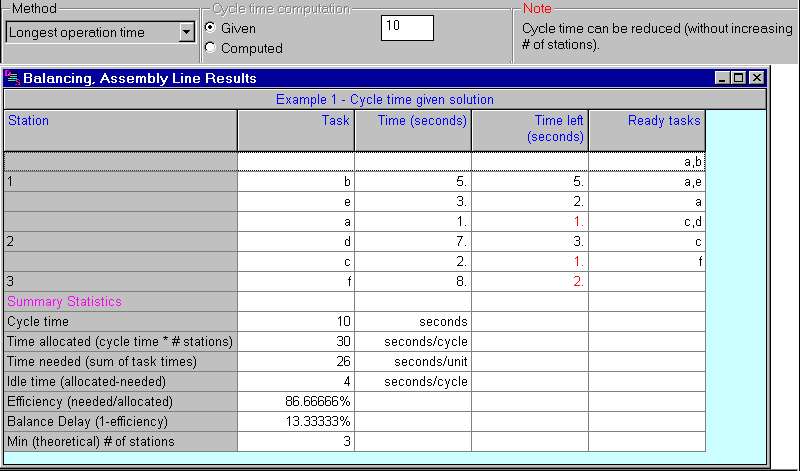Open the Method dropdown arrow

click(x=185, y=33)
